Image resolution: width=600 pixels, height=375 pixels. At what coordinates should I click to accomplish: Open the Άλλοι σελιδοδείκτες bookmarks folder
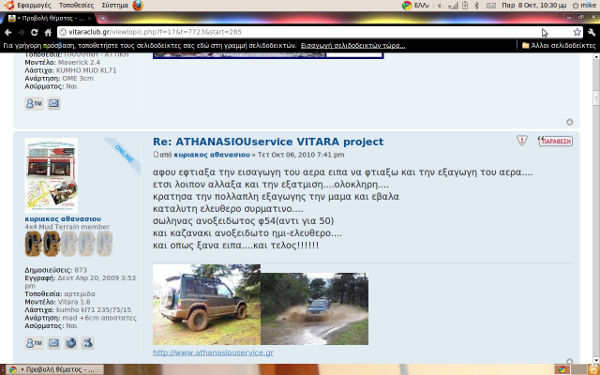coord(559,46)
